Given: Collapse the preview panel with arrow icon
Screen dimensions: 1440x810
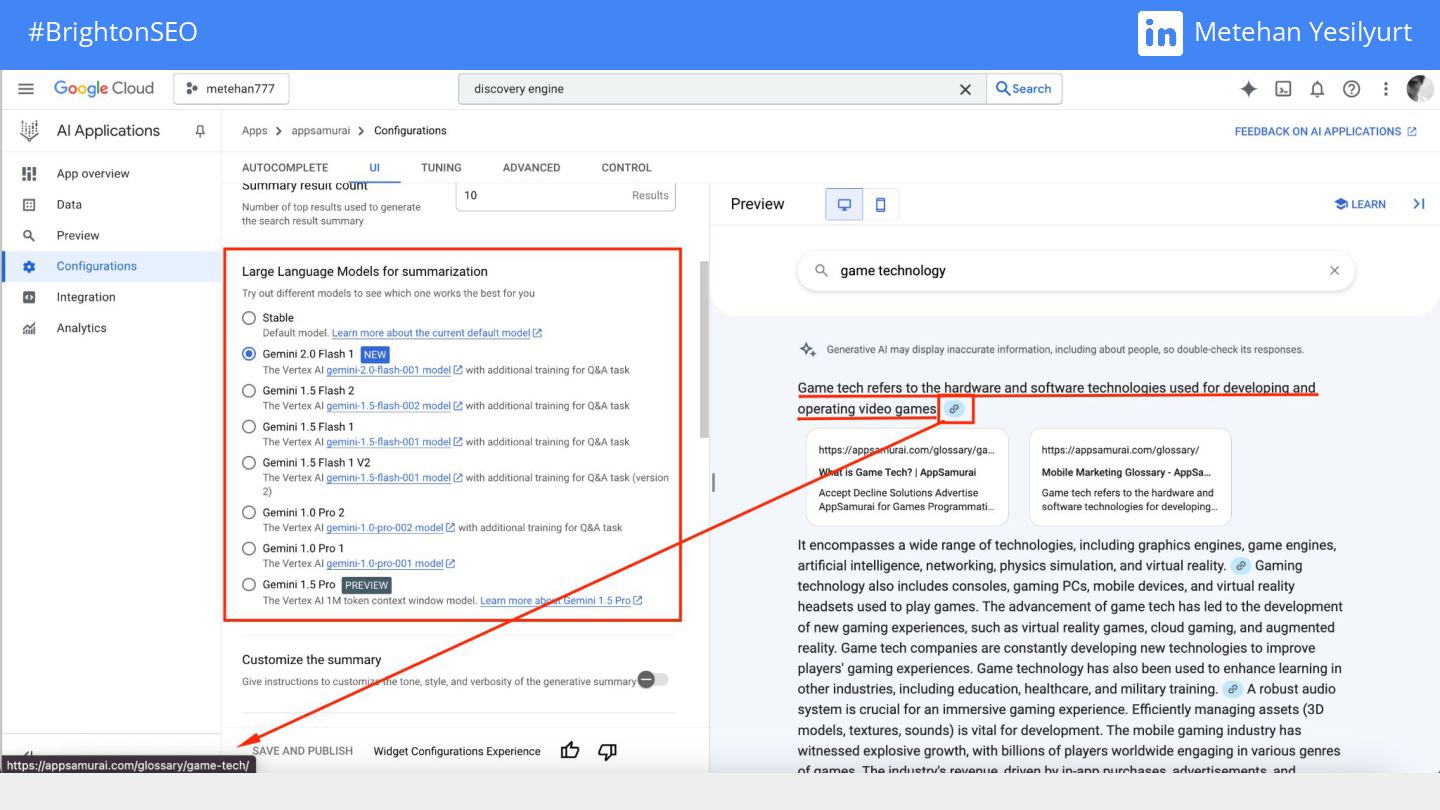Looking at the screenshot, I should pyautogui.click(x=1418, y=204).
